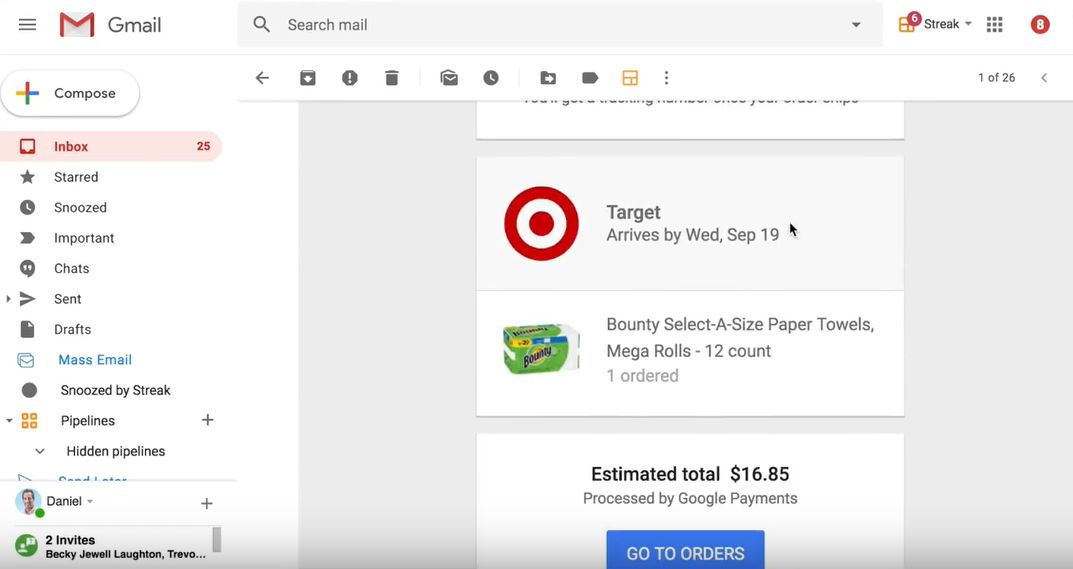Collapse the Pipelines section triangle

coord(9,420)
